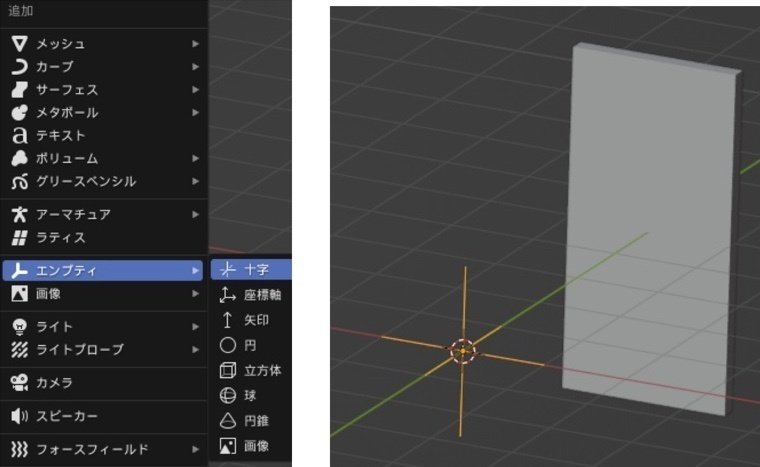This screenshot has height=467, width=760.
Task: Choose 十字 empty type in the submenu
Action: tap(251, 270)
